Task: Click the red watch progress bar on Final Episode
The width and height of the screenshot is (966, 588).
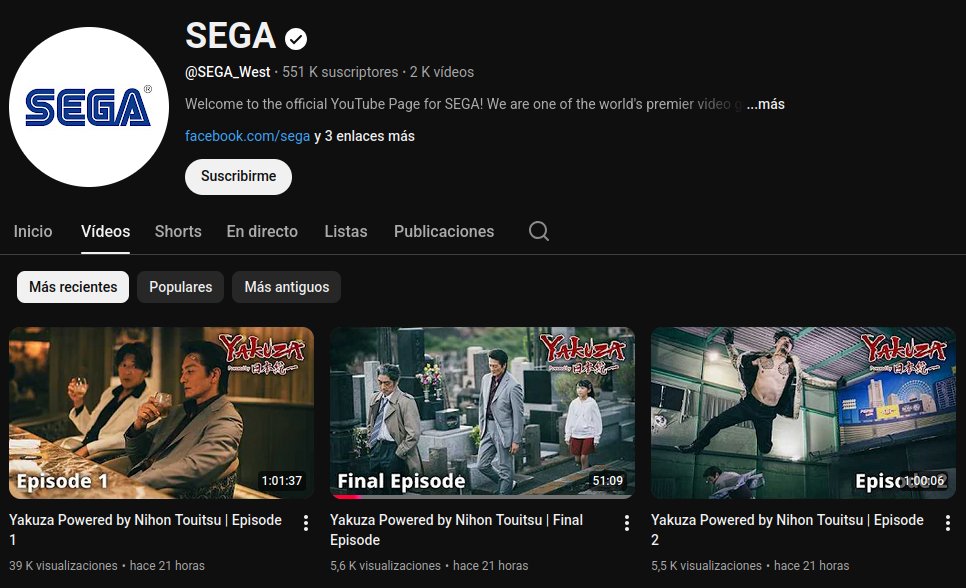Action: (346, 496)
